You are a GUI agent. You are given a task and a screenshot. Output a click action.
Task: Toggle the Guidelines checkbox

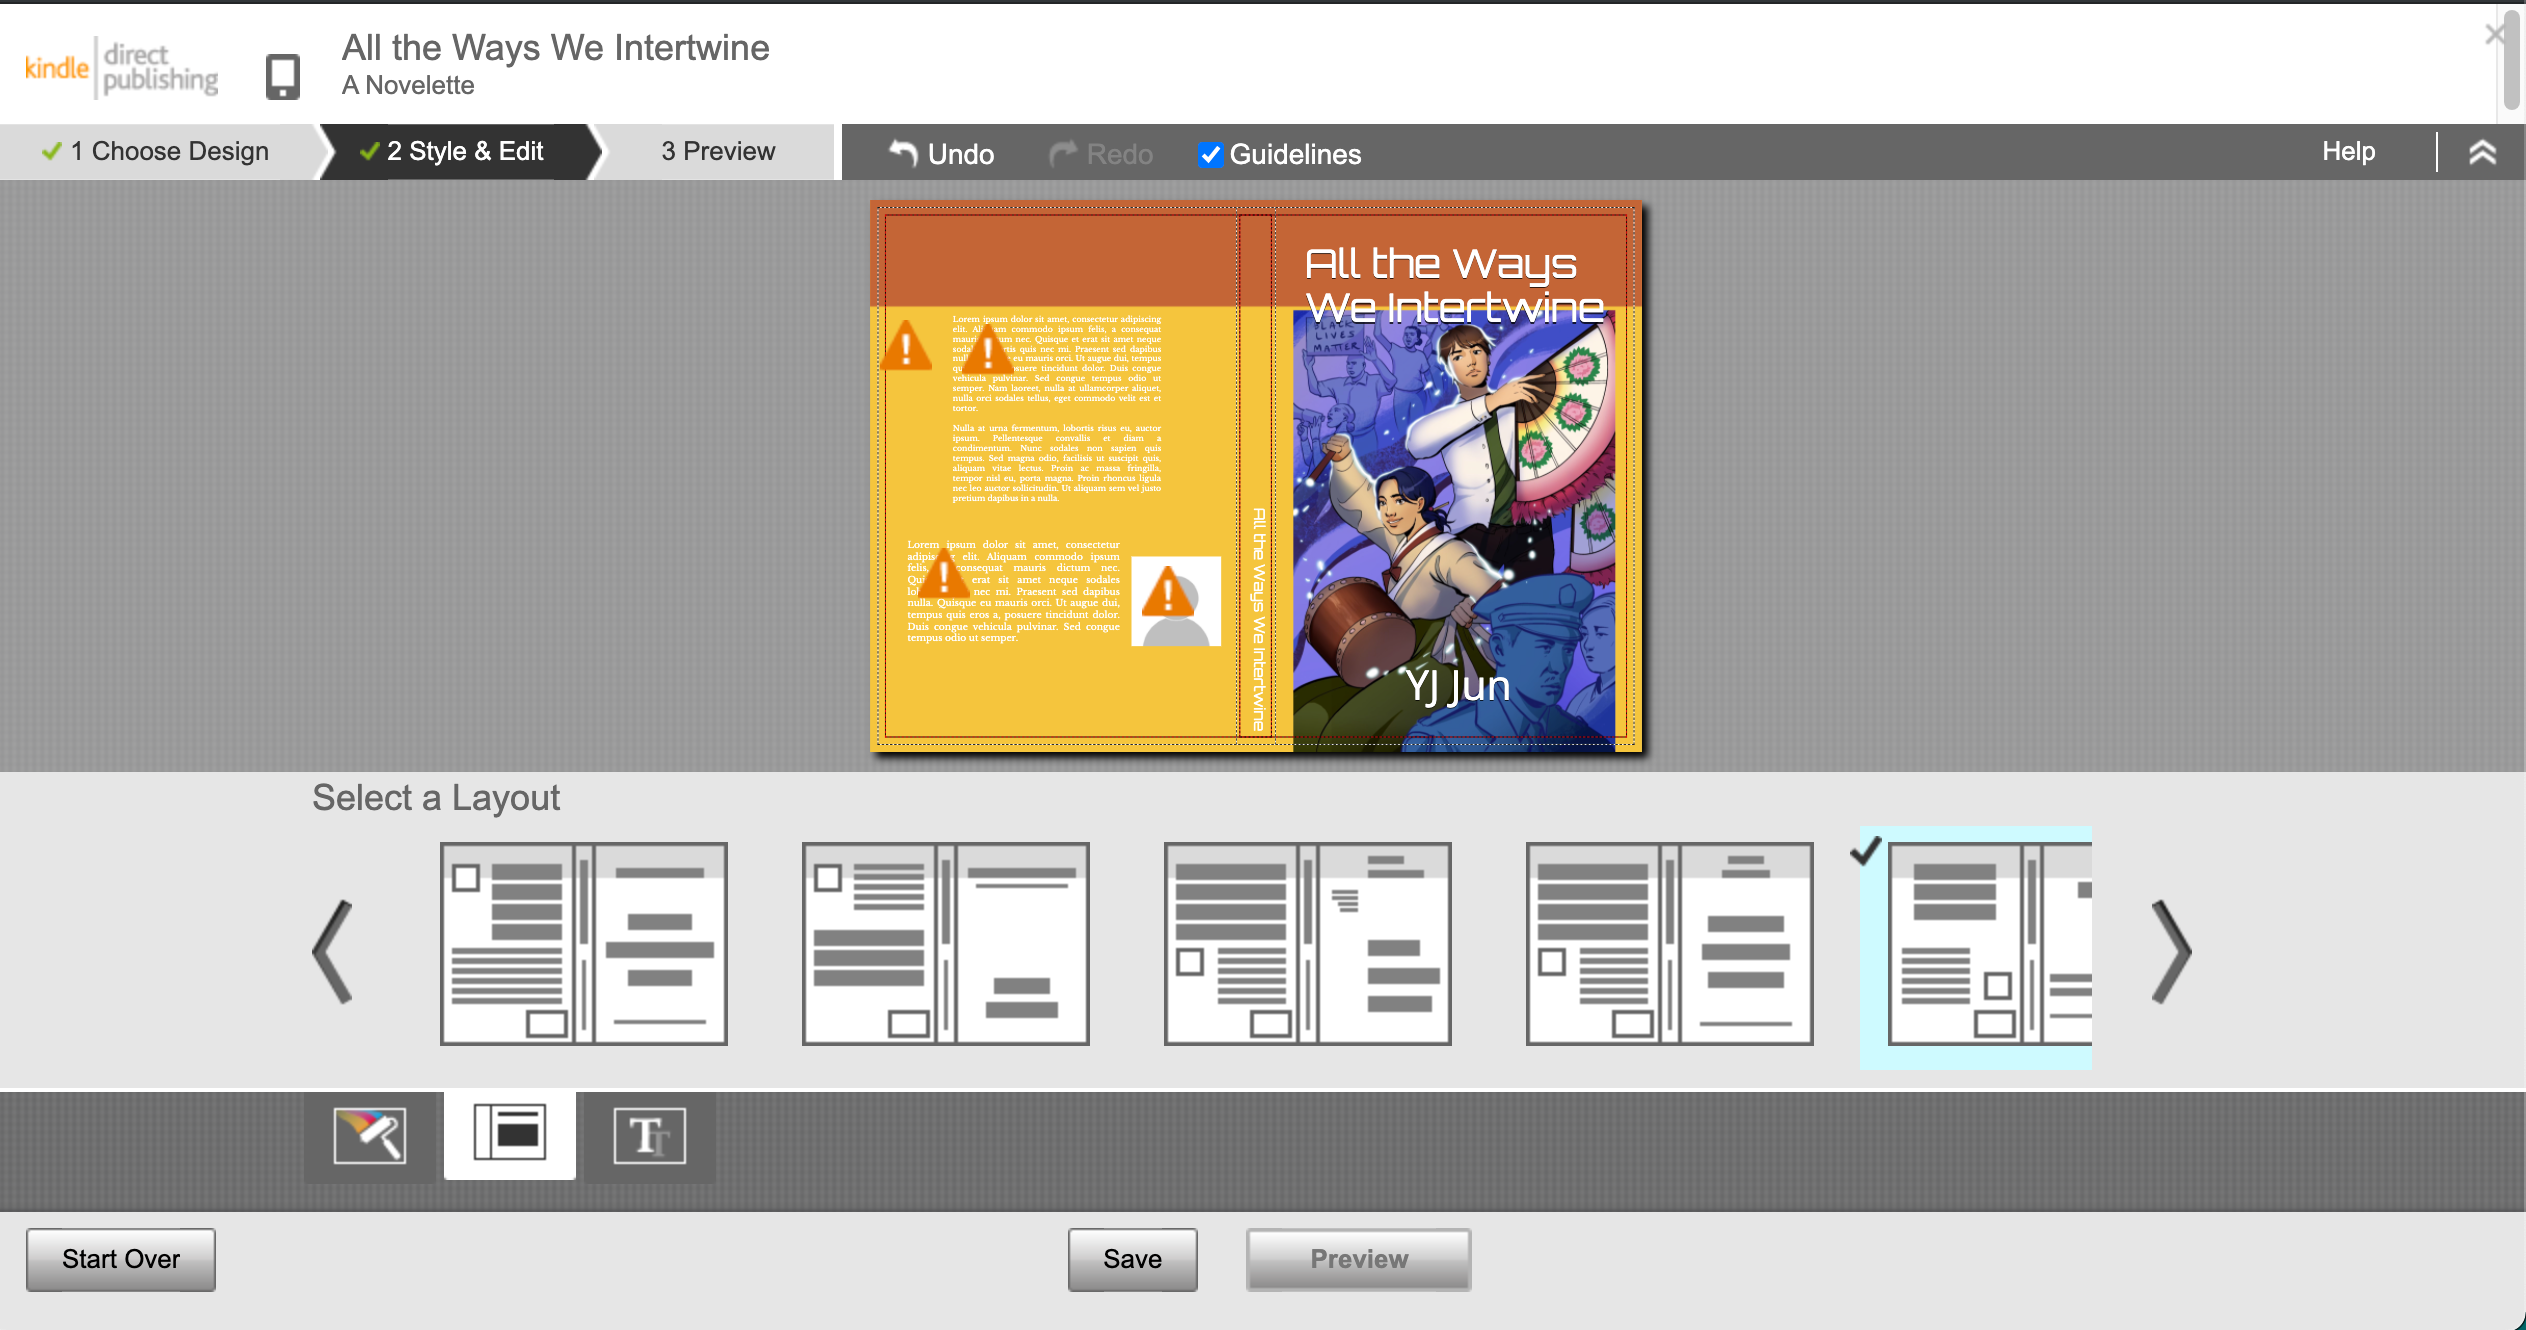[1210, 155]
